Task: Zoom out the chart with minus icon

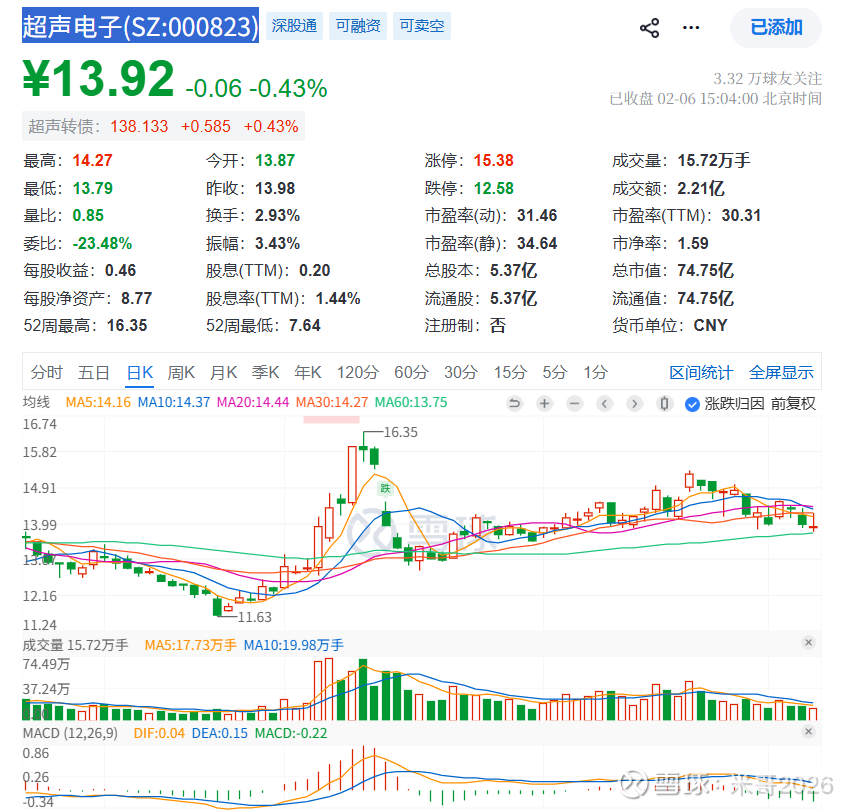Action: click(575, 404)
